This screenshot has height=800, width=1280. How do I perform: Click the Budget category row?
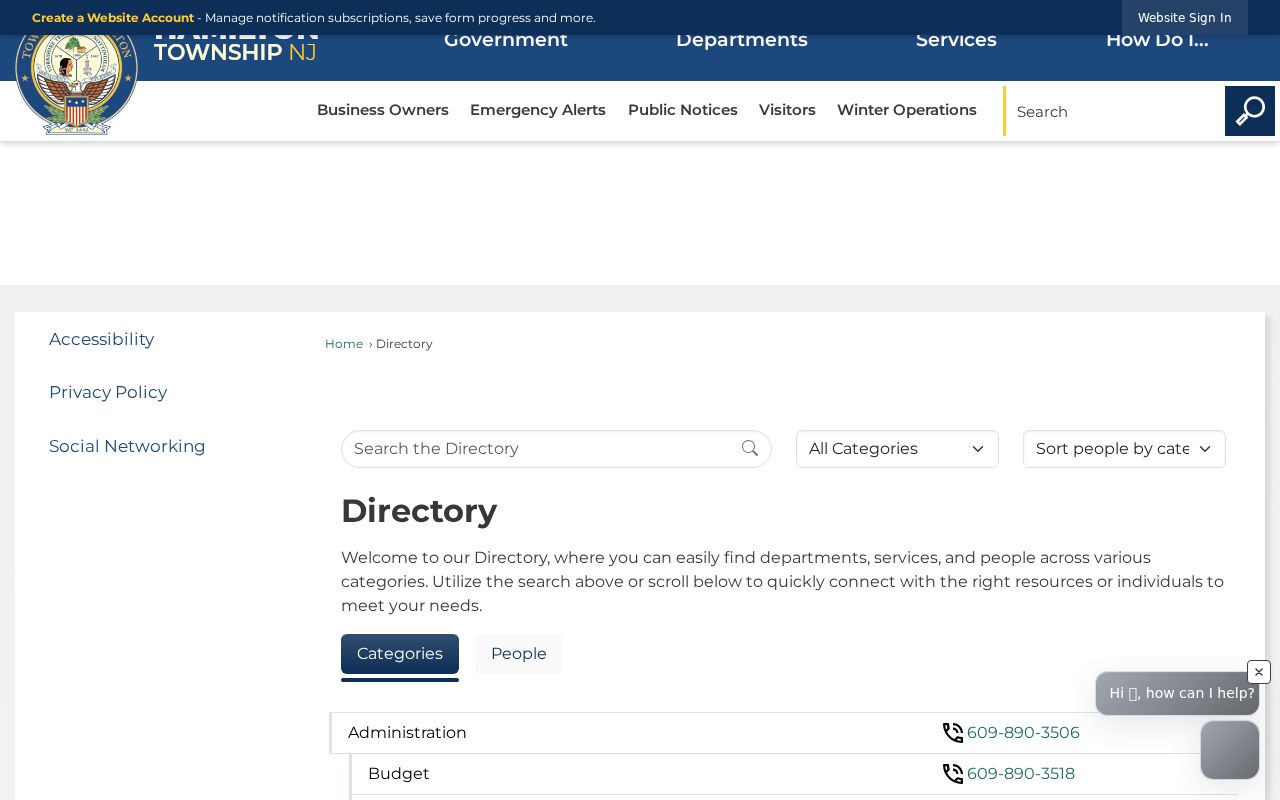(794, 774)
